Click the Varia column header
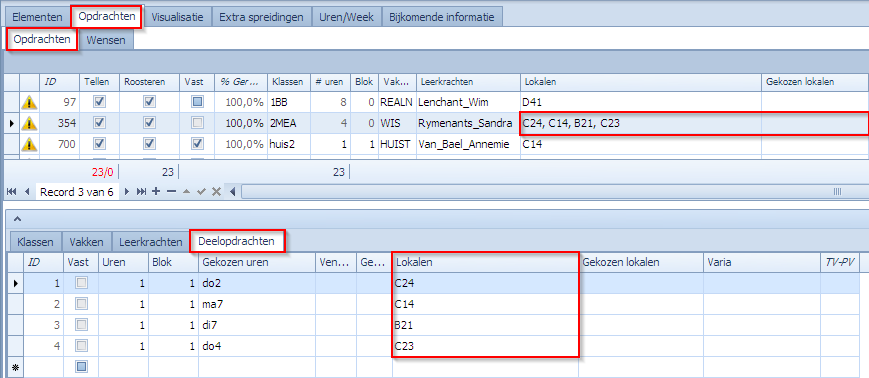Screen dimensions: 869x378 [x=762, y=262]
